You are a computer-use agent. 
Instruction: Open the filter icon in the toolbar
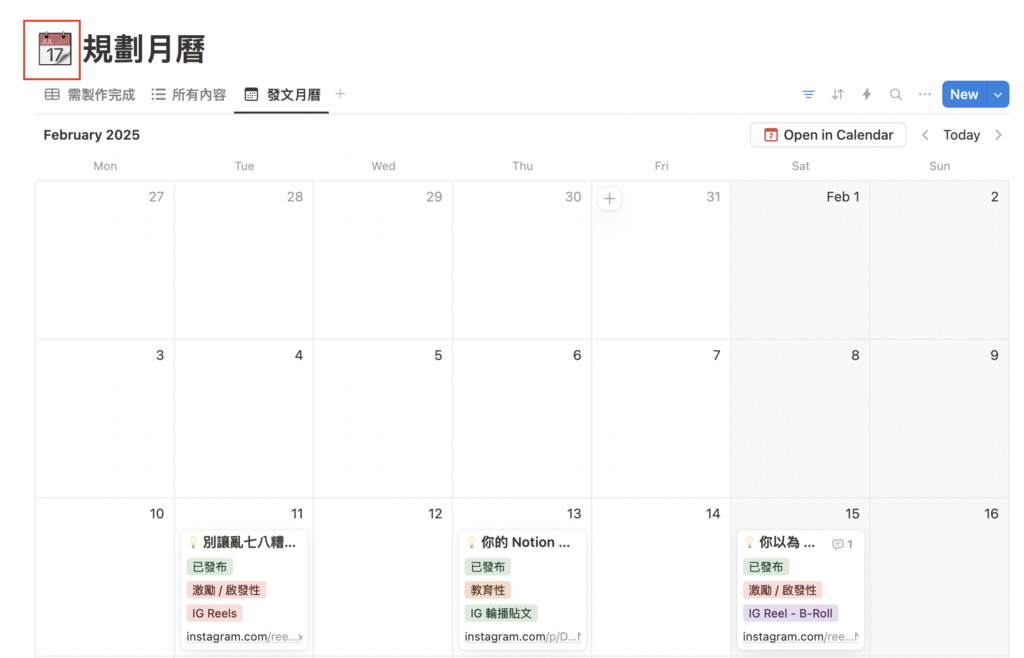808,95
